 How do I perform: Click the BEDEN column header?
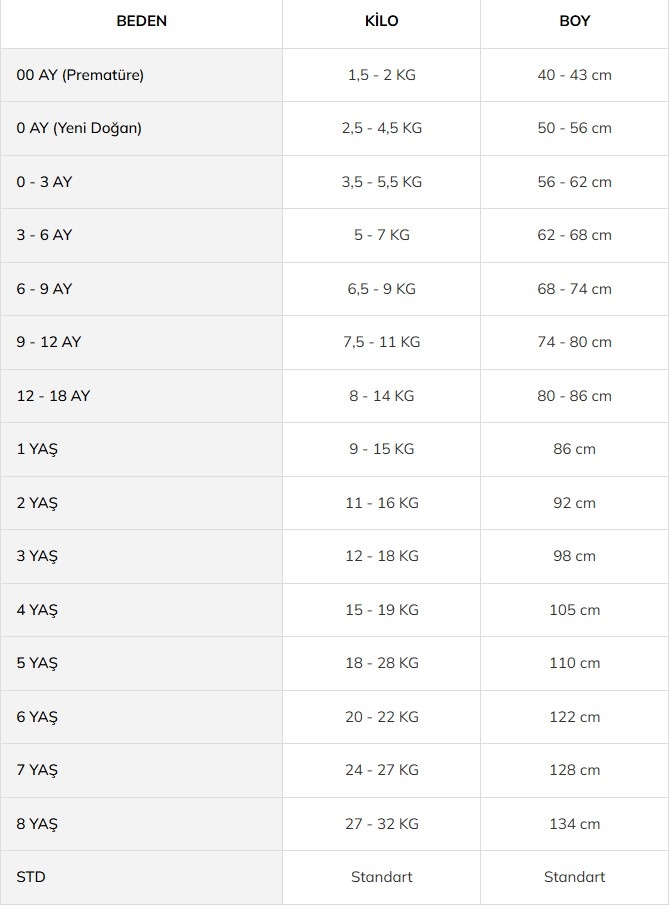coord(142,21)
